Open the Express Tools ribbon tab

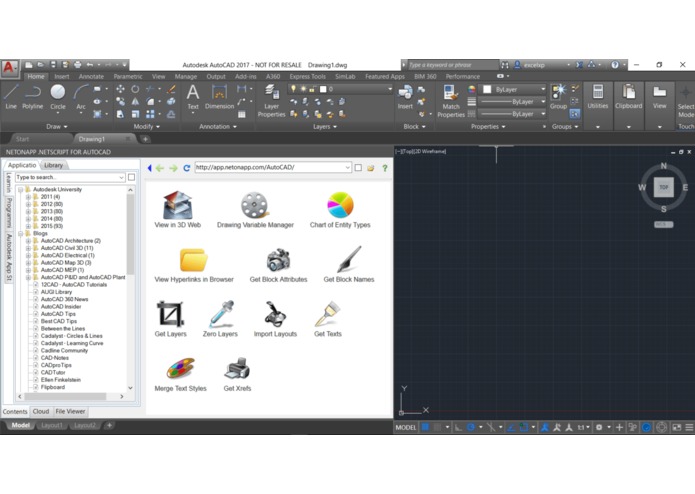click(307, 76)
